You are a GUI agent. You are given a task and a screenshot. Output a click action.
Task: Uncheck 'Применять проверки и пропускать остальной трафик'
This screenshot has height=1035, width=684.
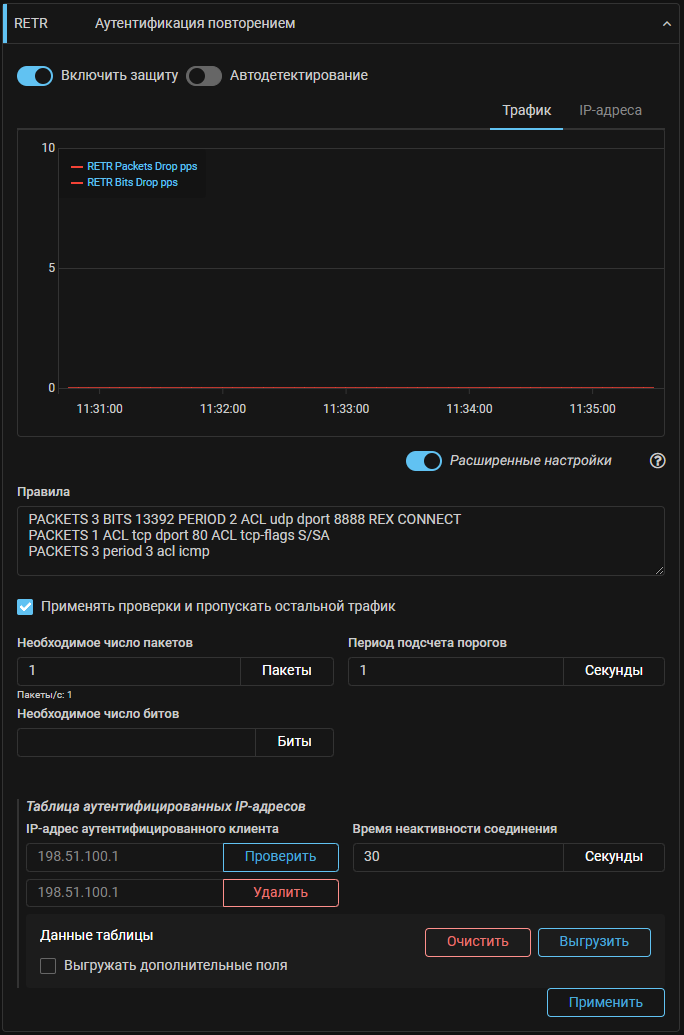(x=26, y=607)
